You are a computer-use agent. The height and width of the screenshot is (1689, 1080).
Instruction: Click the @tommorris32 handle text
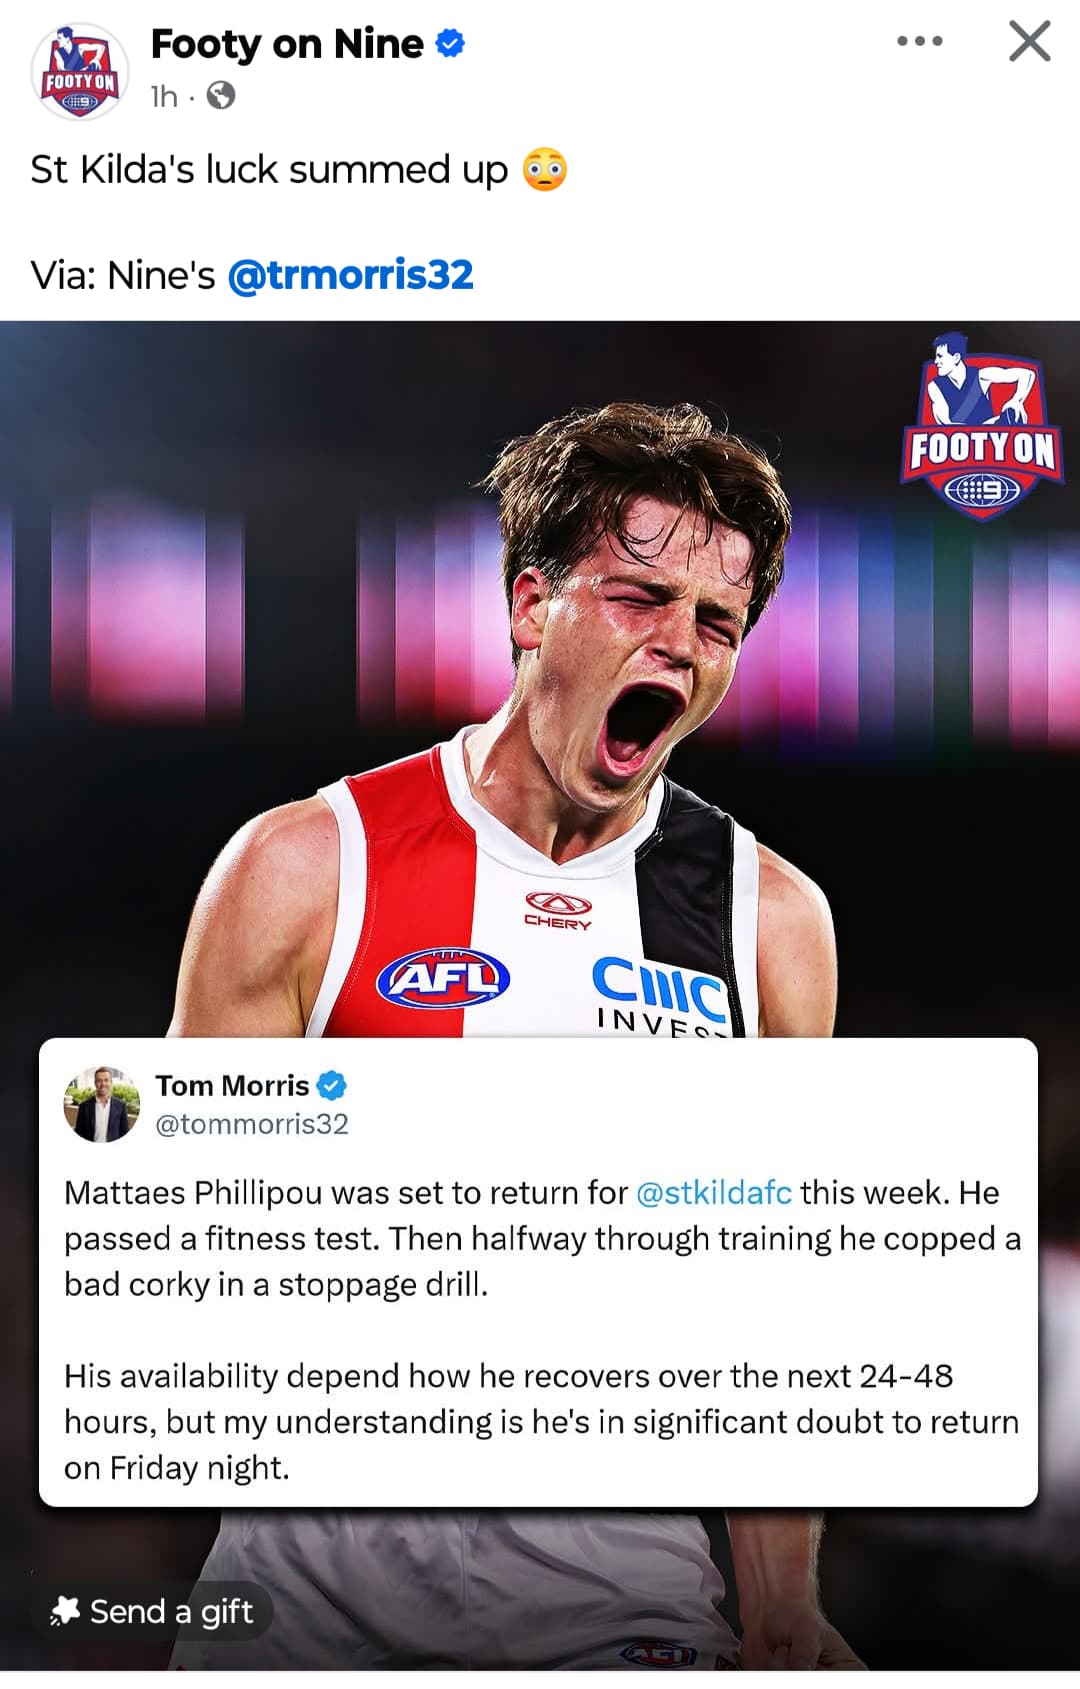pyautogui.click(x=252, y=1124)
